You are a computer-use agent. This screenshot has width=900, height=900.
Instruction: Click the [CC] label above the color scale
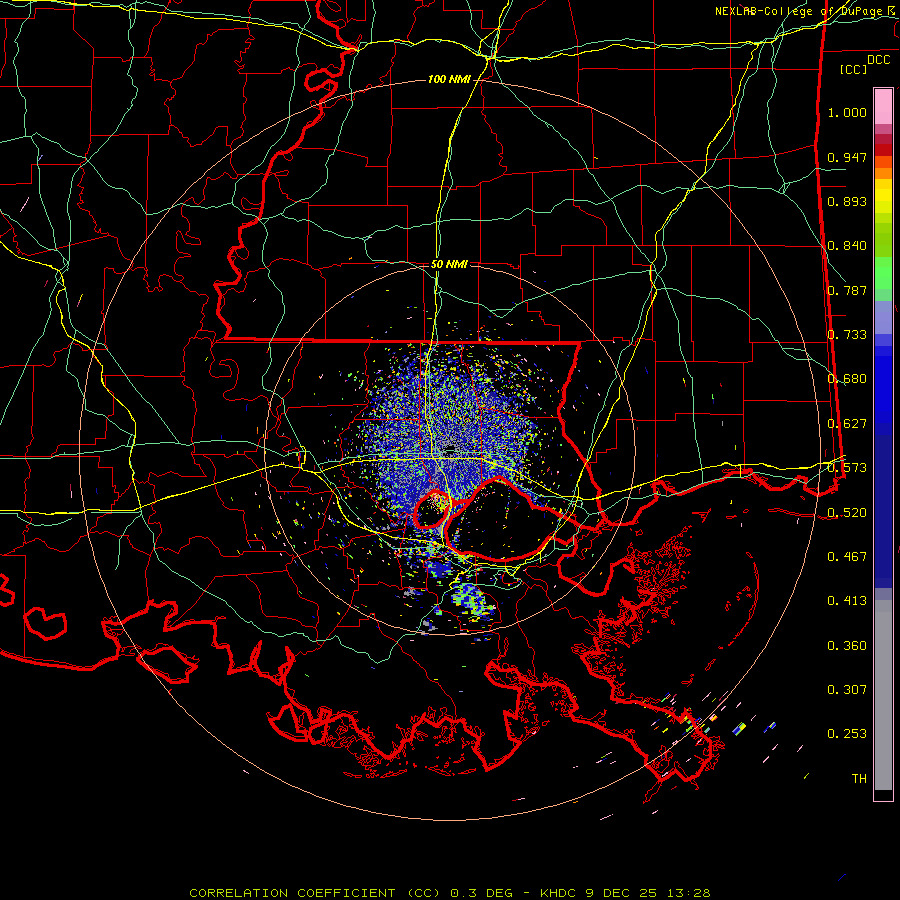tap(853, 69)
